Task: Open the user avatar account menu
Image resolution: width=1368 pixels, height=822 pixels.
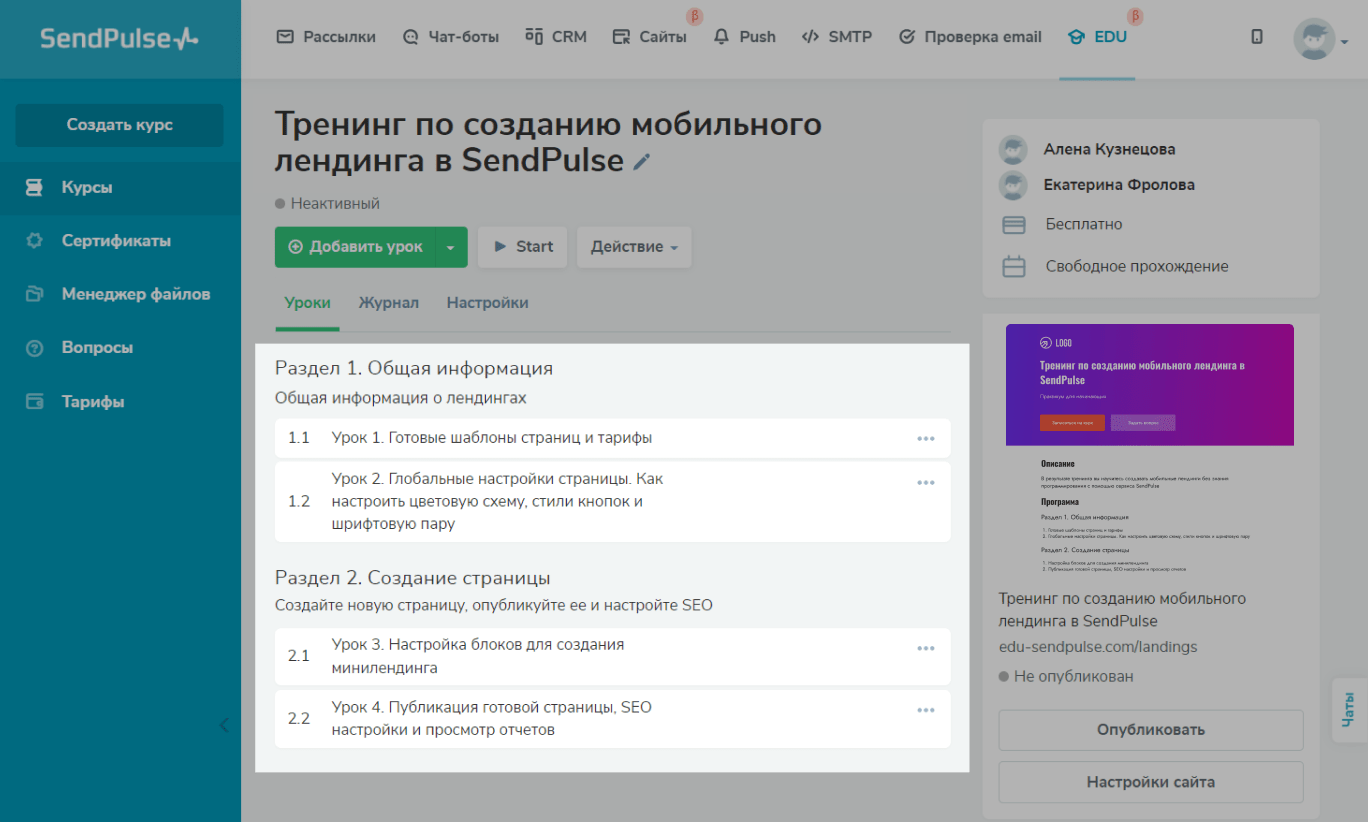Action: point(1319,39)
